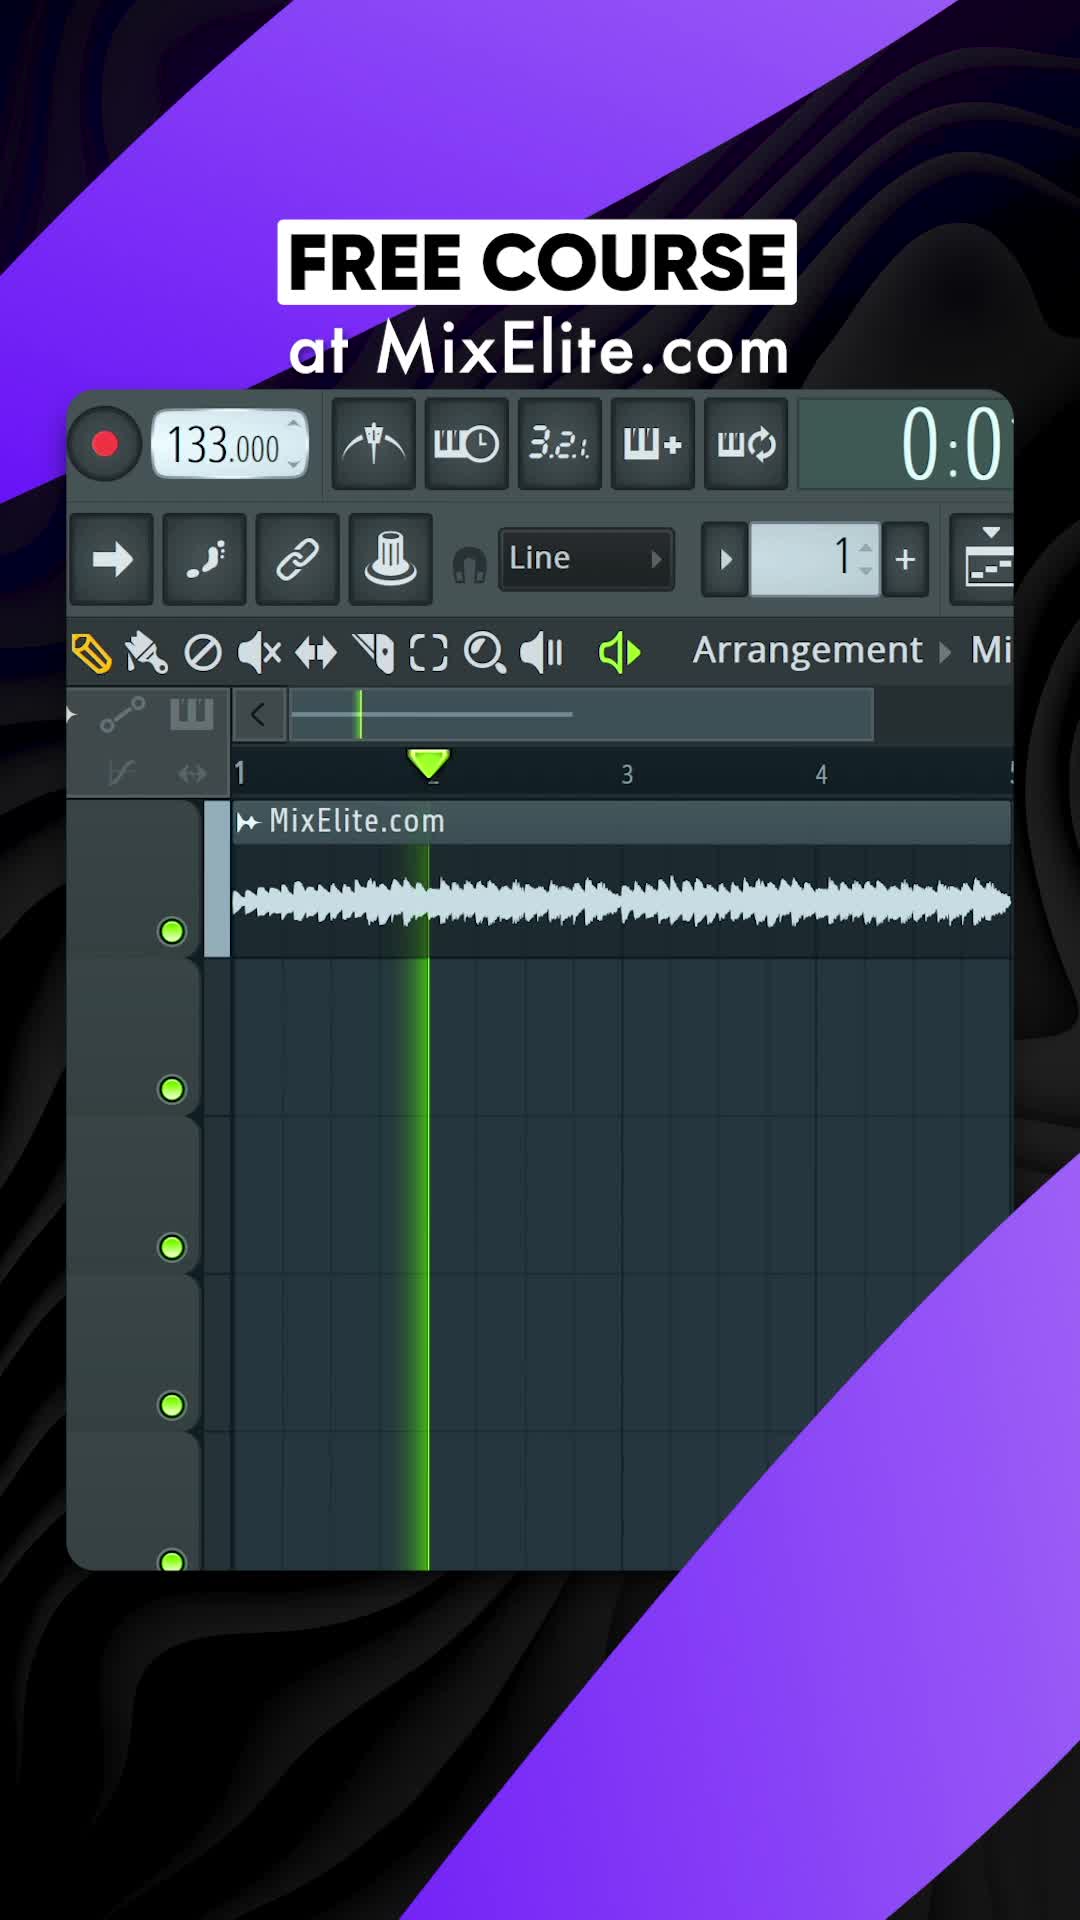Viewport: 1080px width, 1920px height.
Task: Select the Slip tool
Action: tap(316, 653)
